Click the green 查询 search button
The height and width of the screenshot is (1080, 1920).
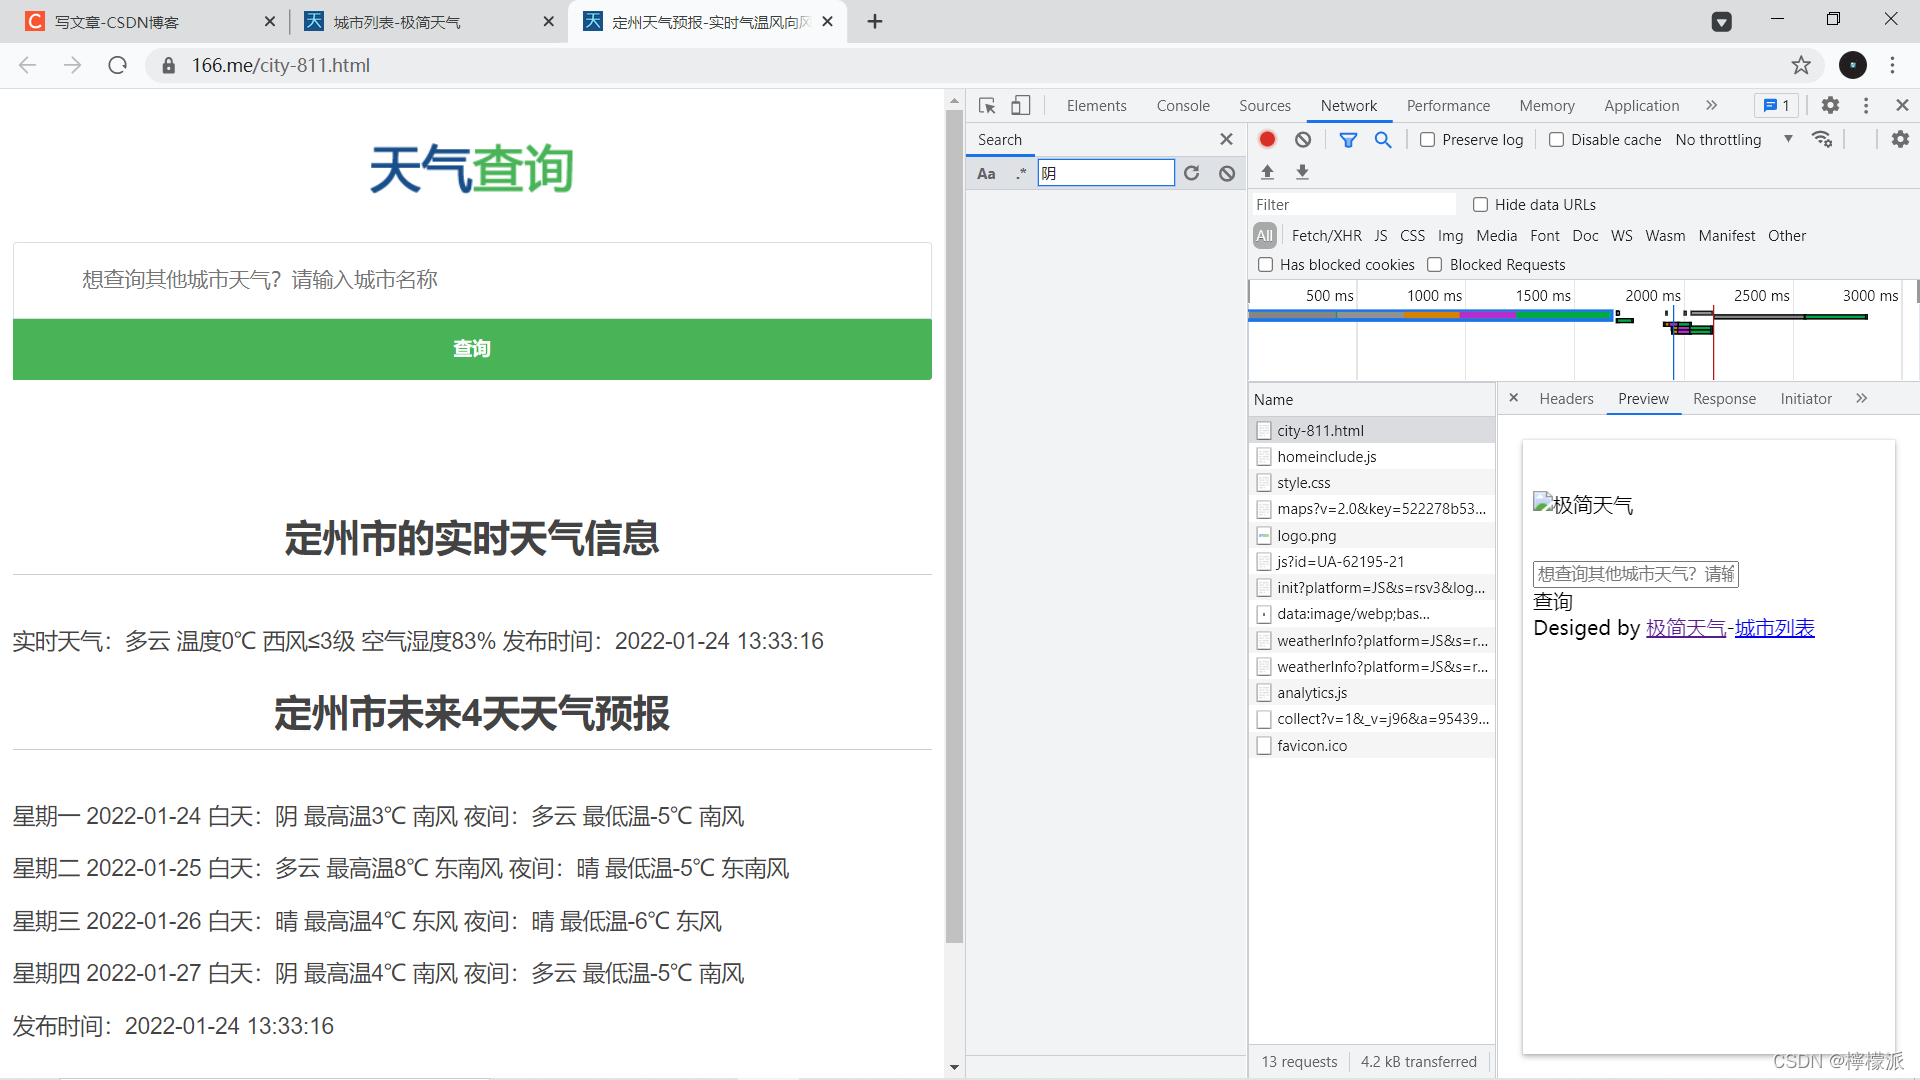[x=472, y=349]
